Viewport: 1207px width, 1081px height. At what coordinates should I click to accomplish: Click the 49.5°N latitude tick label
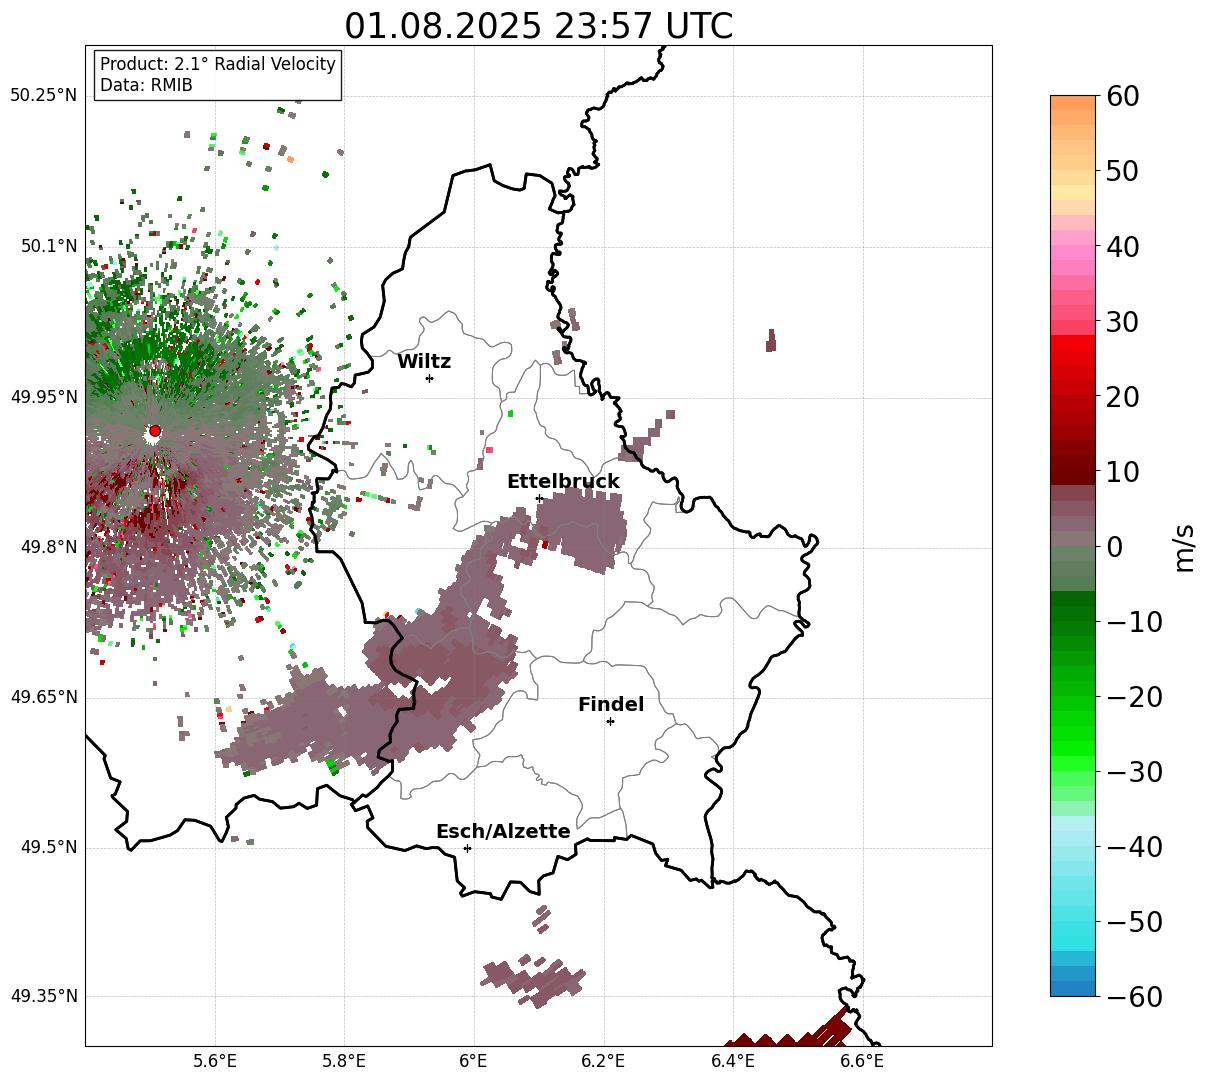(48, 847)
